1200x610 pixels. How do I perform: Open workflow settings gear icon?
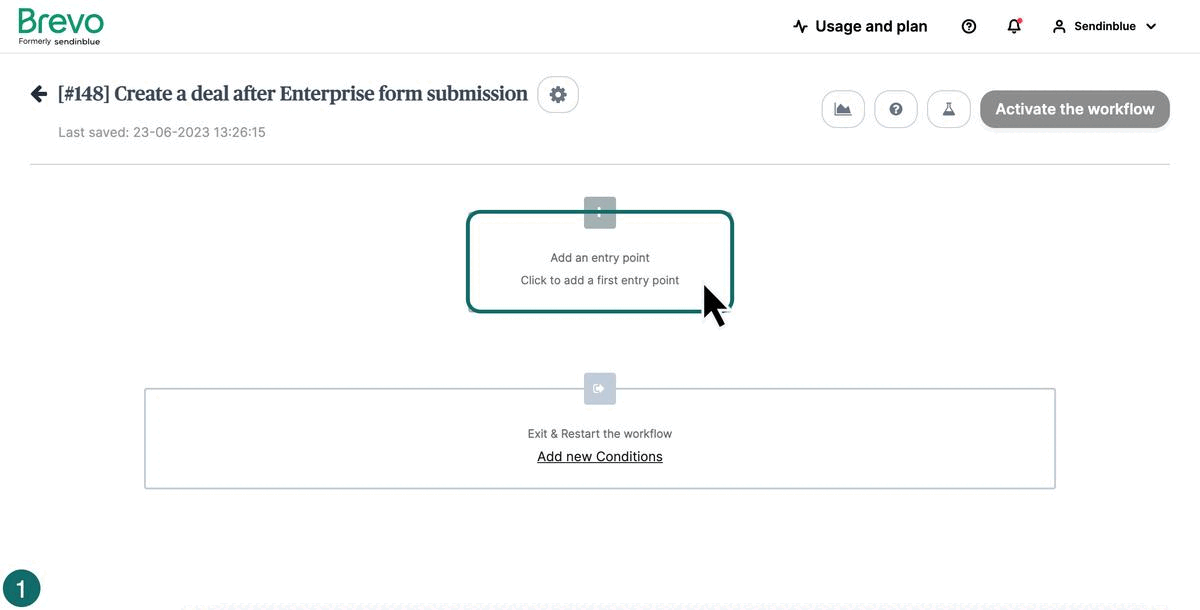(558, 95)
